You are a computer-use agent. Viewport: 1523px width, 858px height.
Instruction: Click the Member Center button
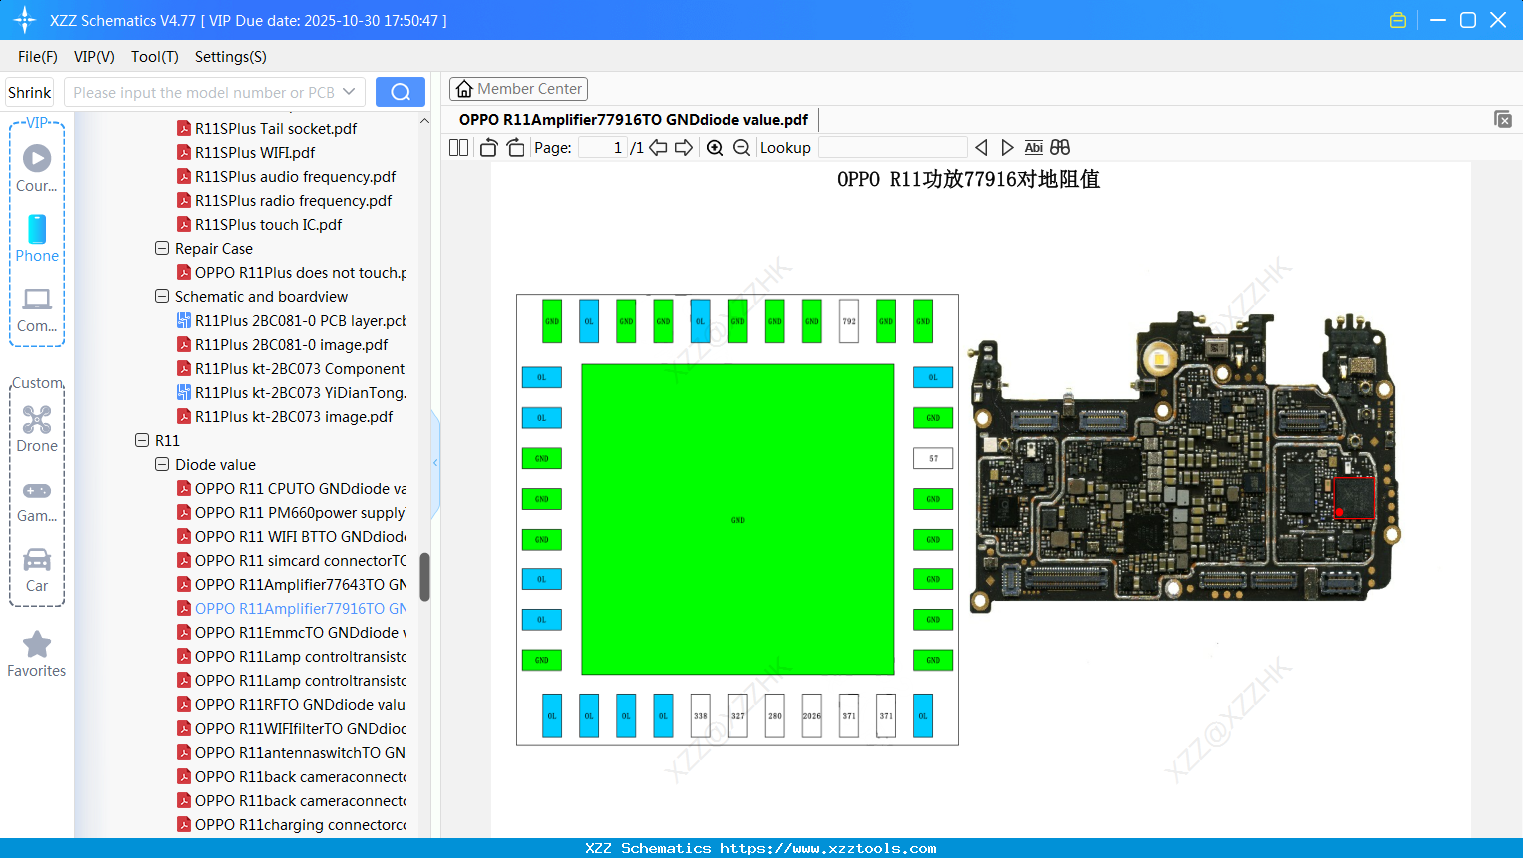point(518,89)
